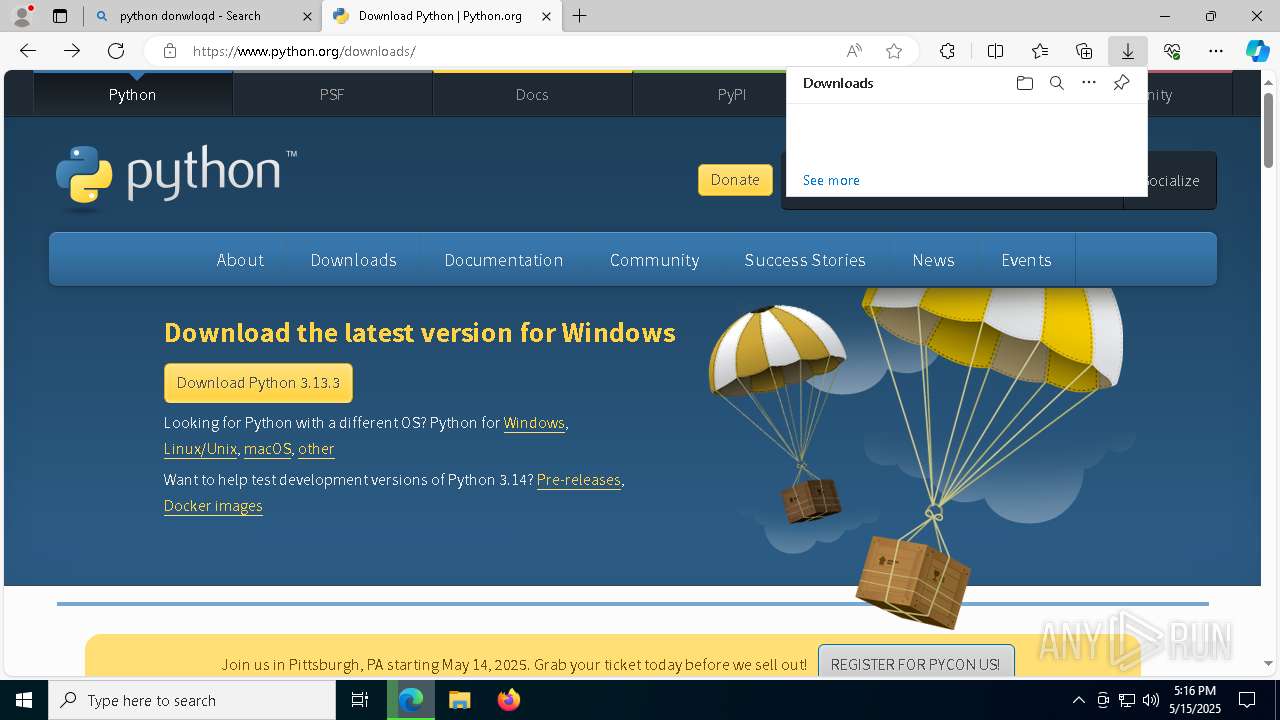Launch Firefox from taskbar
Image resolution: width=1280 pixels, height=720 pixels.
pos(508,700)
